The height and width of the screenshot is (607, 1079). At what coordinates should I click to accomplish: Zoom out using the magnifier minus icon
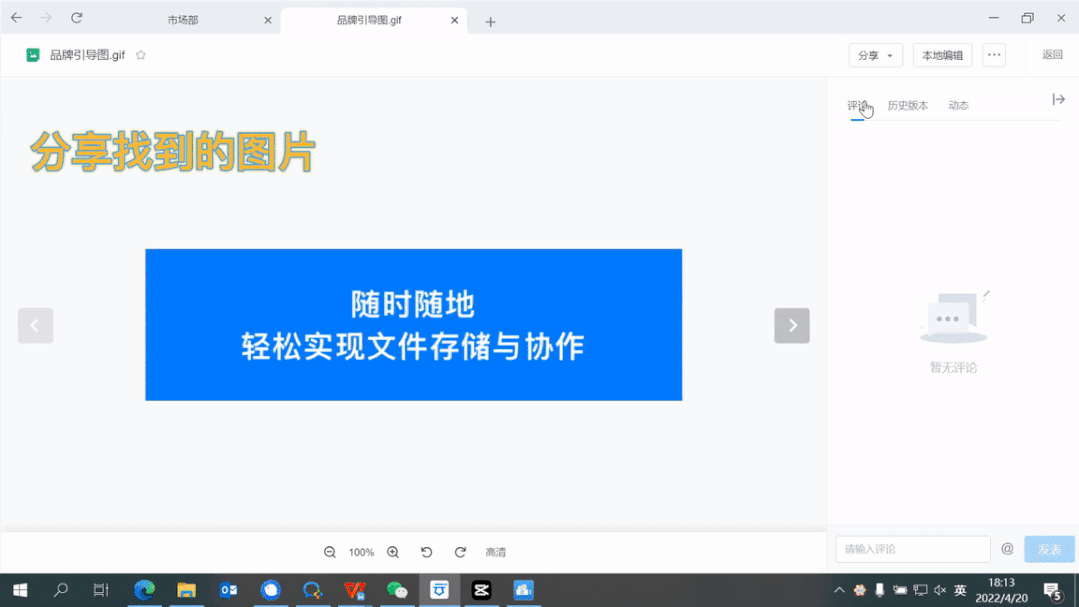click(329, 551)
